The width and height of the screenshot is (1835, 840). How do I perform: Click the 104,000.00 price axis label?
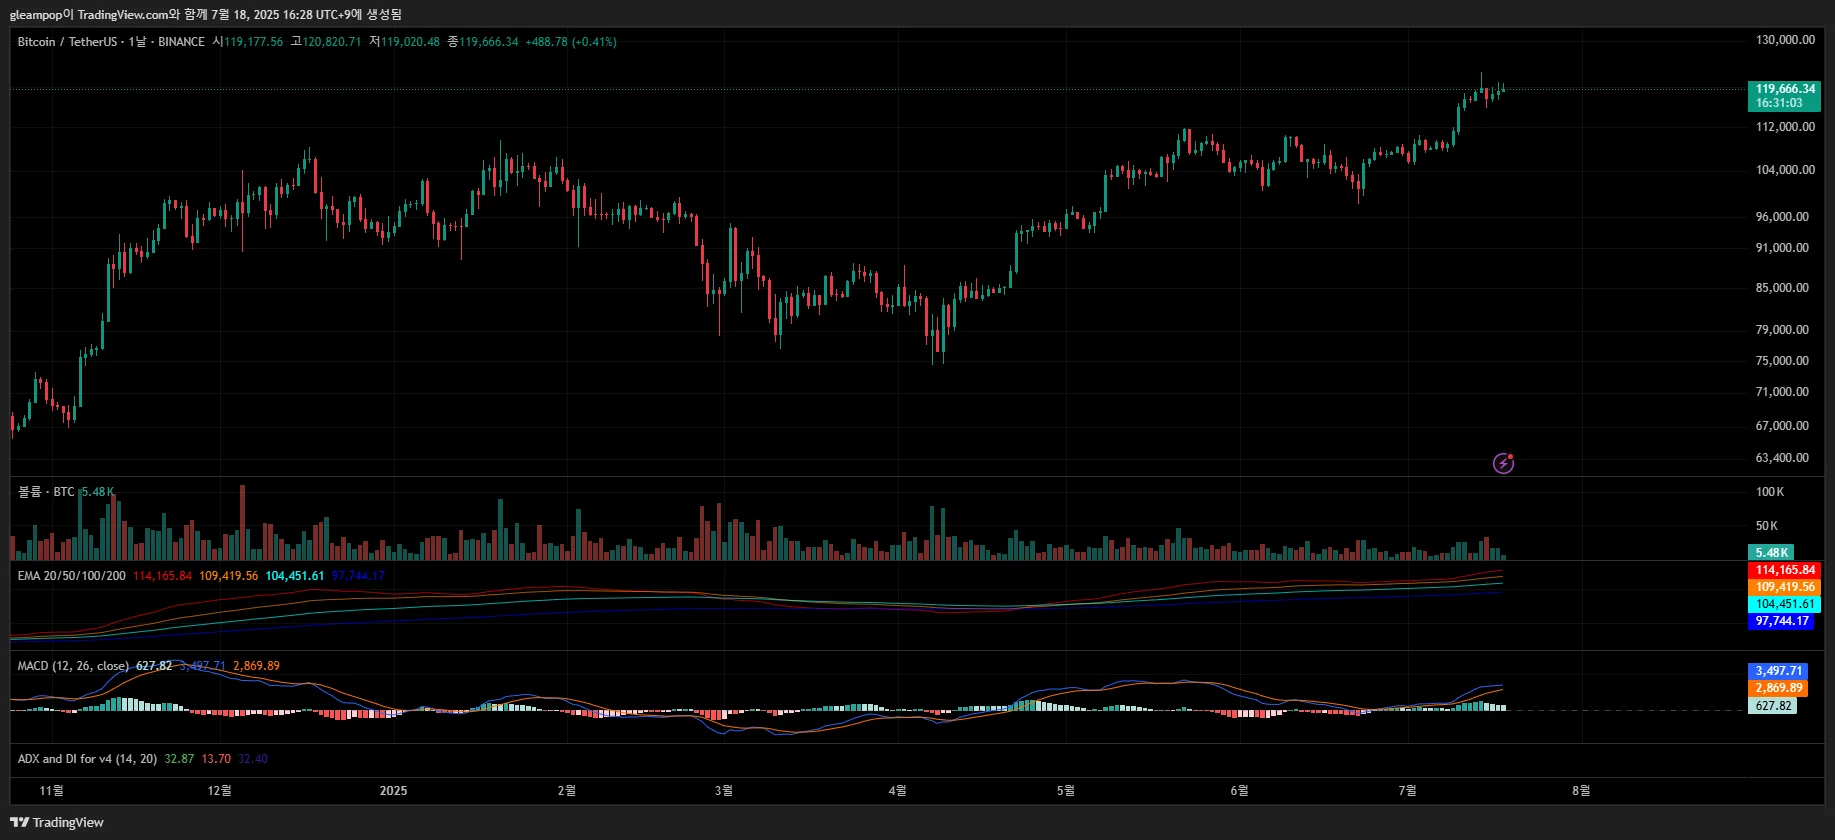1786,170
